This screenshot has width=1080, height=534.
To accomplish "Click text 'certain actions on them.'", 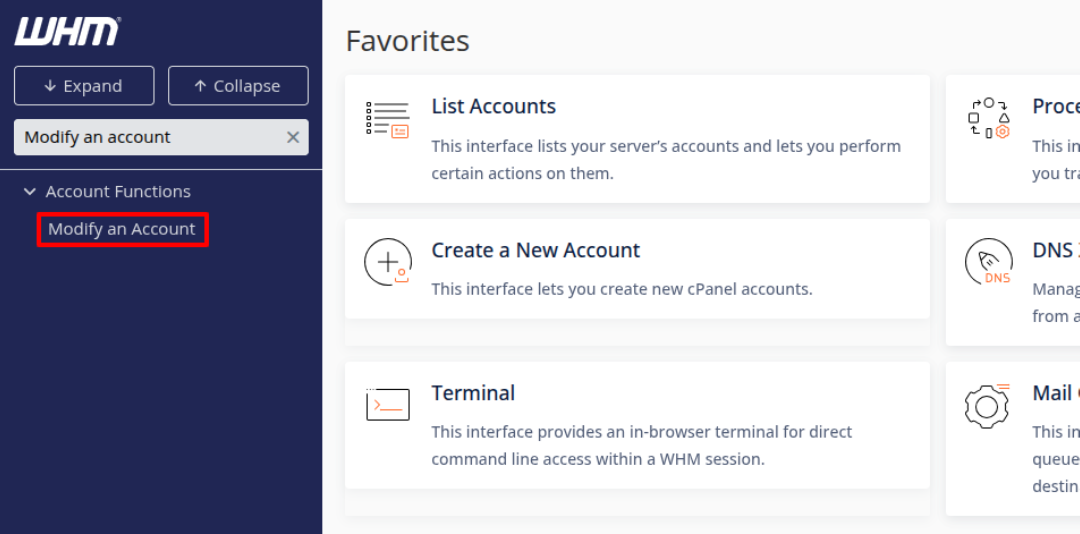I will (522, 174).
